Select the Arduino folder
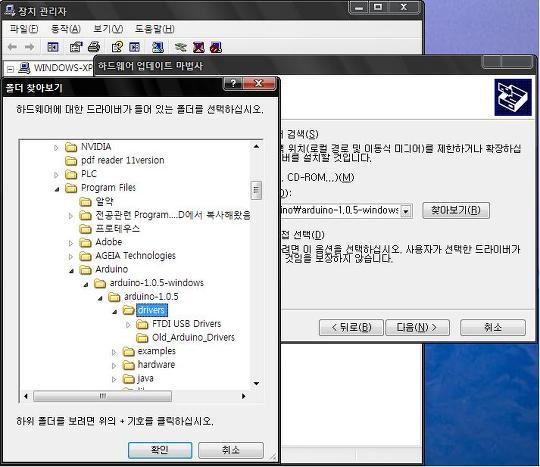Screen dimensions: 540x467 [x=111, y=269]
